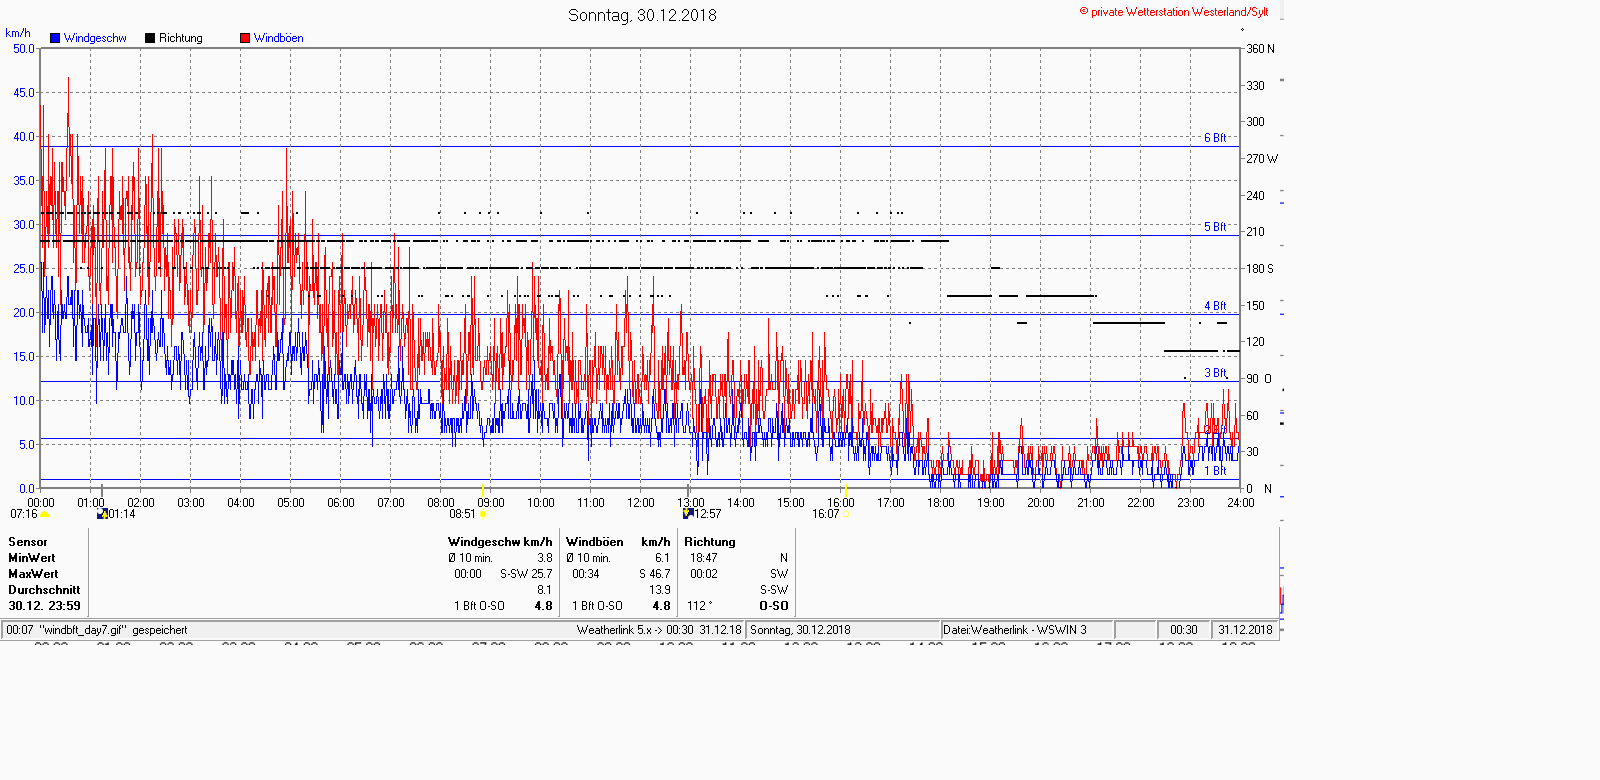
Task: Click the blue Windgeschw legend swatch
Action: point(55,38)
